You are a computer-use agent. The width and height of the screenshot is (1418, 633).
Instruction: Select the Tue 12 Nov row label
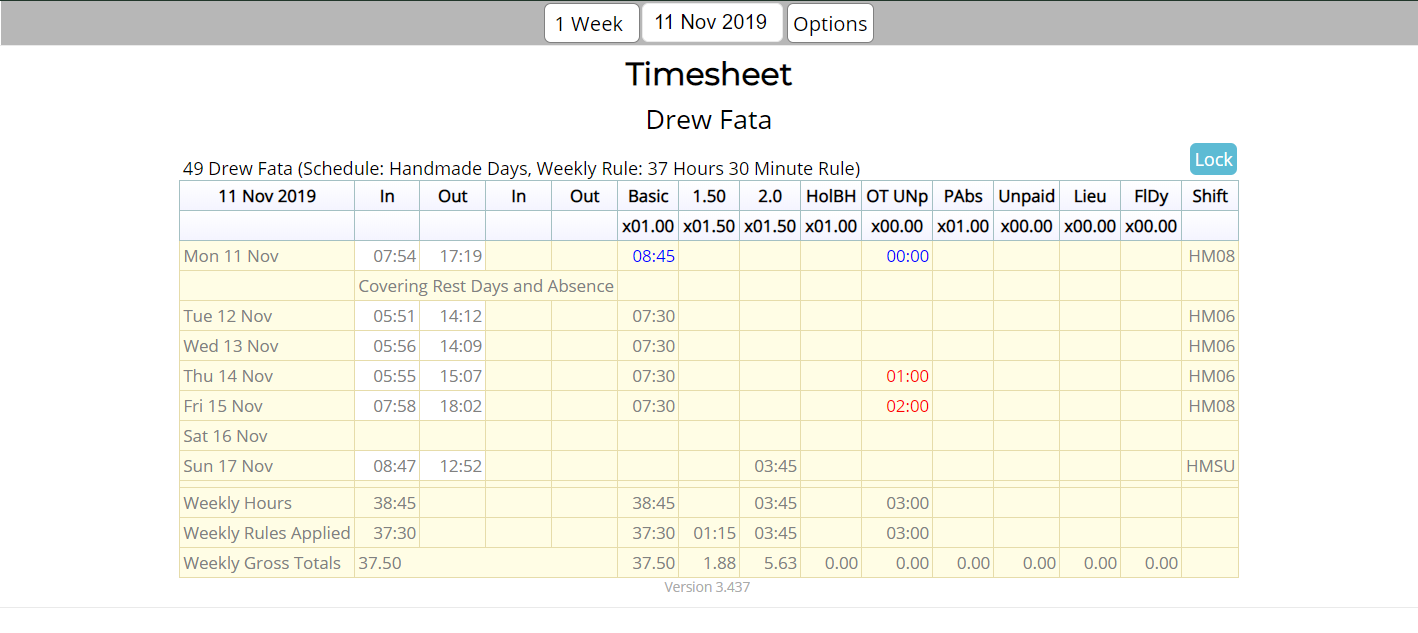tap(228, 316)
